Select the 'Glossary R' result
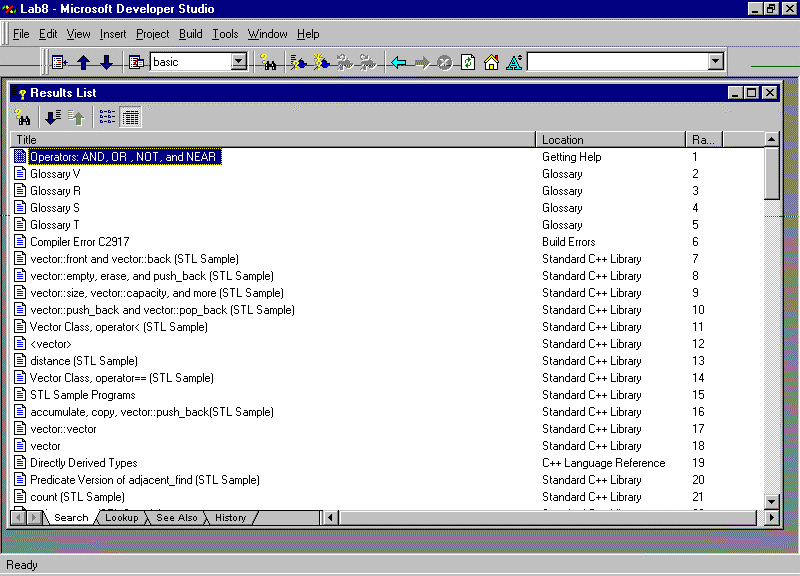Viewport: 800px width, 576px height. (x=55, y=191)
